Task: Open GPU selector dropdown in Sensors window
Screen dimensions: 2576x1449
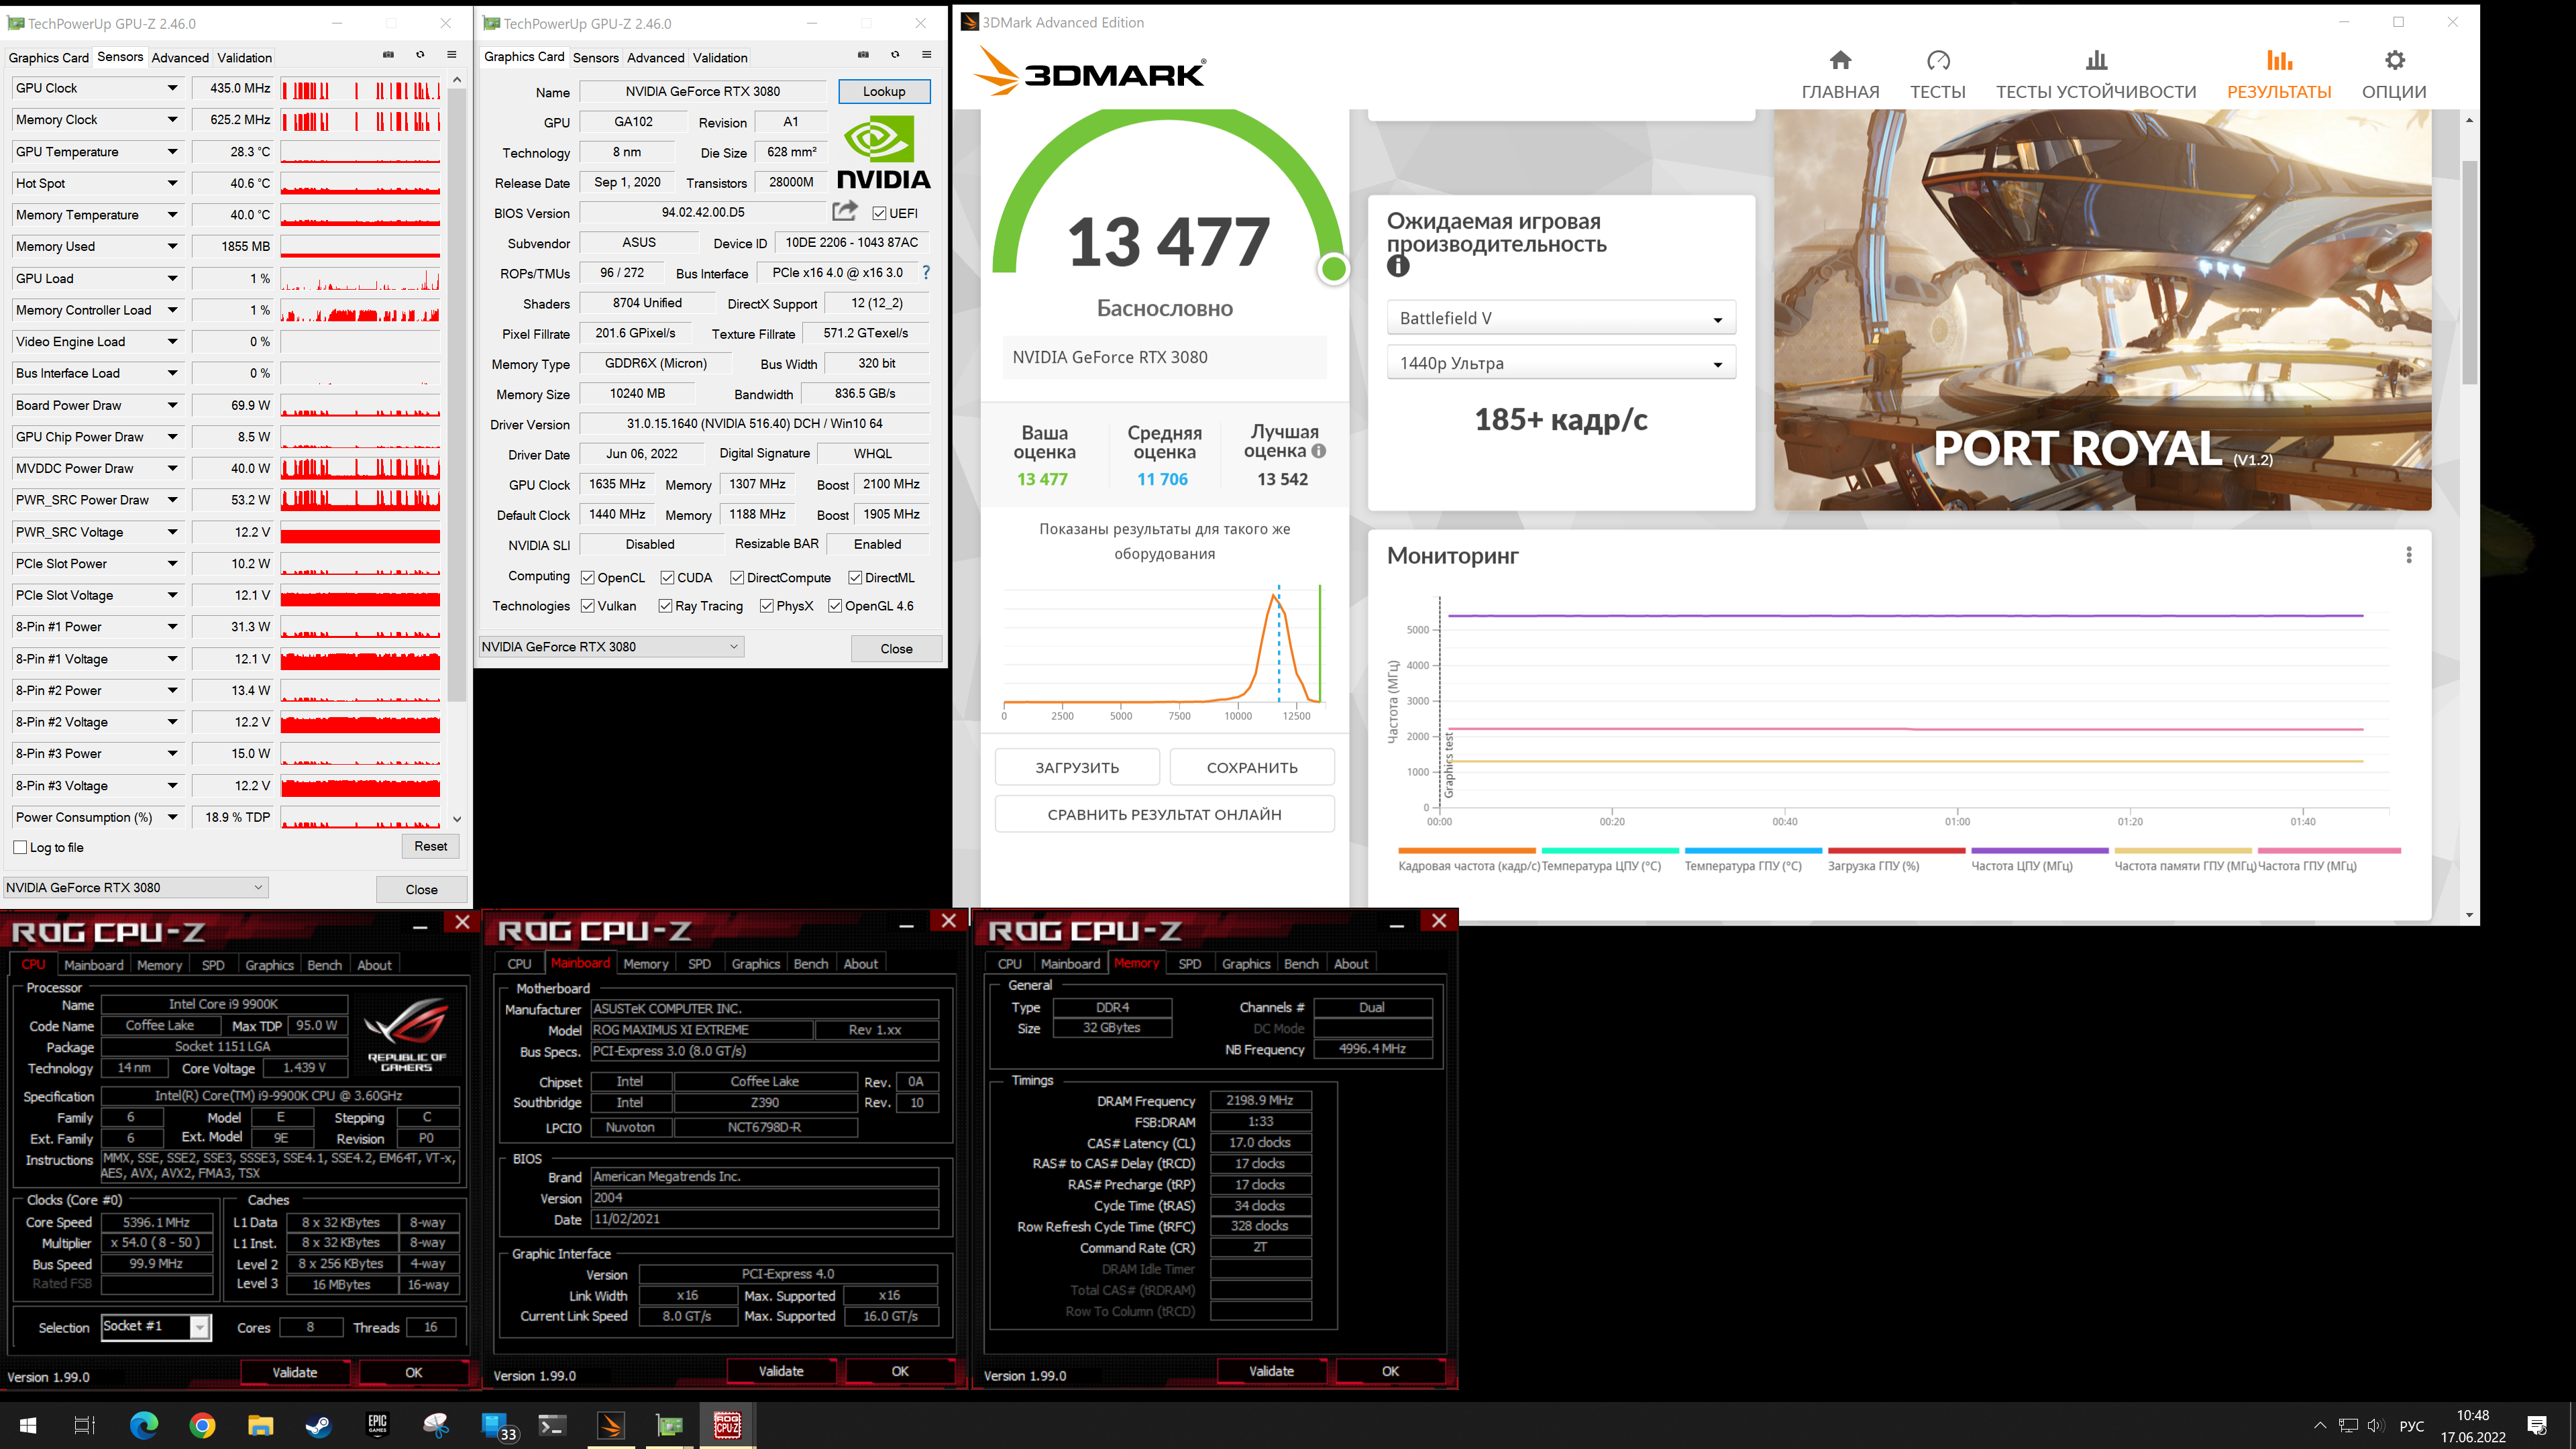Action: pyautogui.click(x=135, y=887)
